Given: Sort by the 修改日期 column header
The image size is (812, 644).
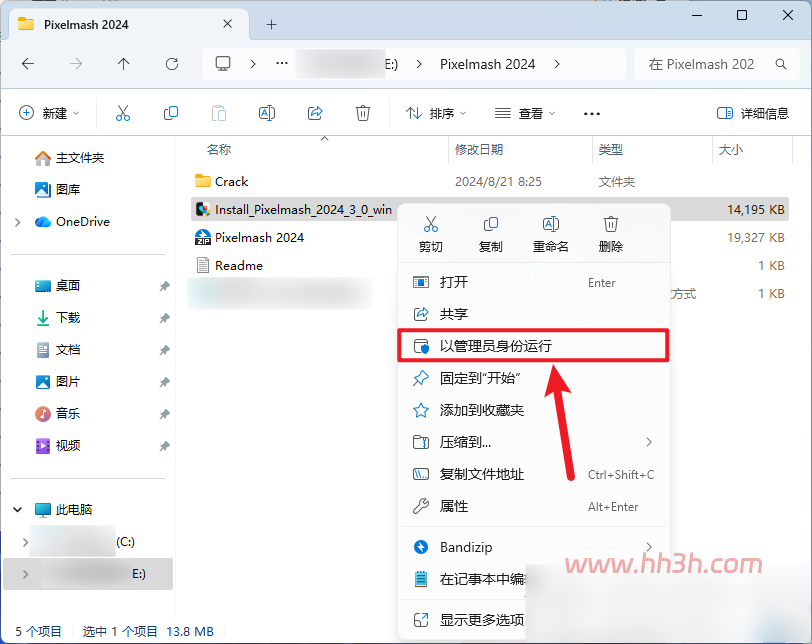Looking at the screenshot, I should tap(478, 150).
